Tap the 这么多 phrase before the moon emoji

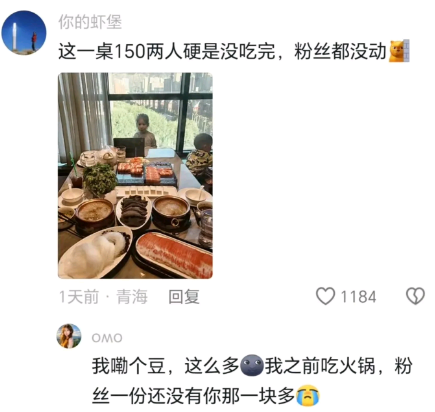pos(212,366)
